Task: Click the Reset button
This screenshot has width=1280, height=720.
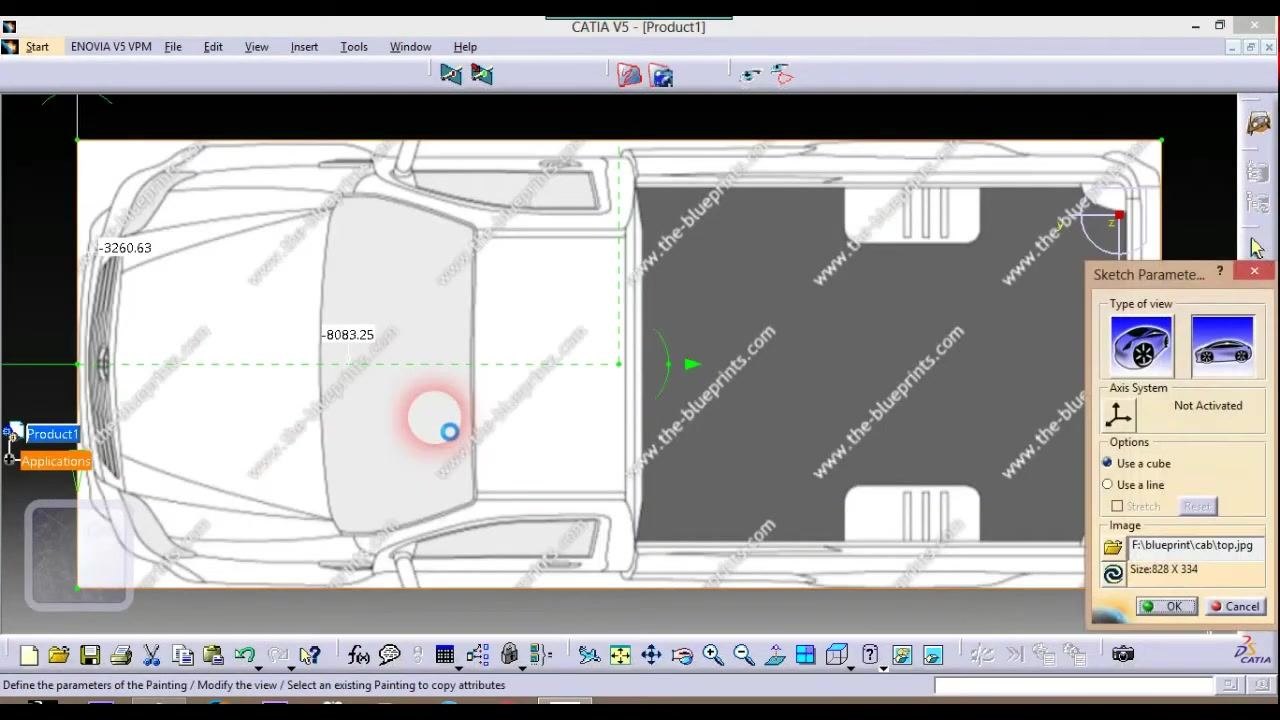Action: point(1197,506)
